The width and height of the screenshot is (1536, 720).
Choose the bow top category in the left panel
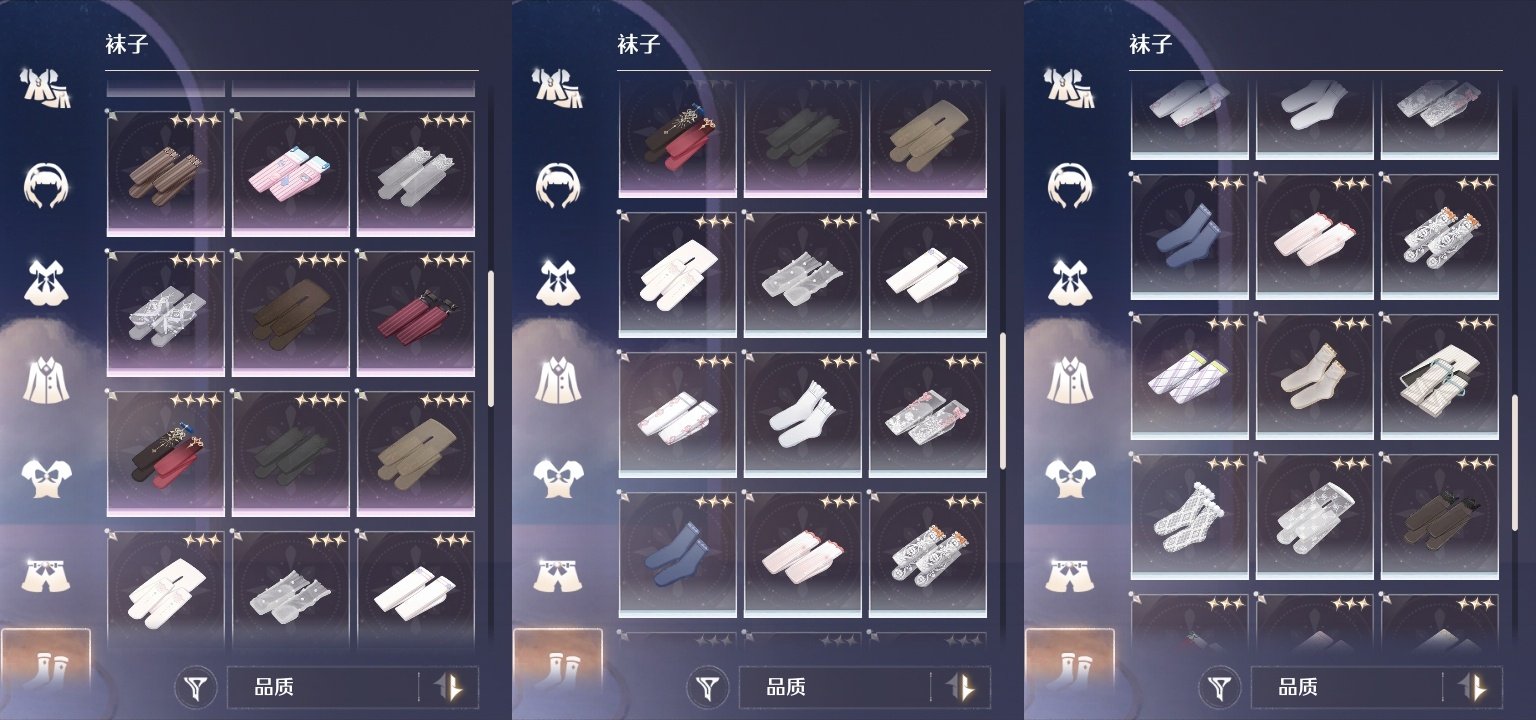point(46,477)
